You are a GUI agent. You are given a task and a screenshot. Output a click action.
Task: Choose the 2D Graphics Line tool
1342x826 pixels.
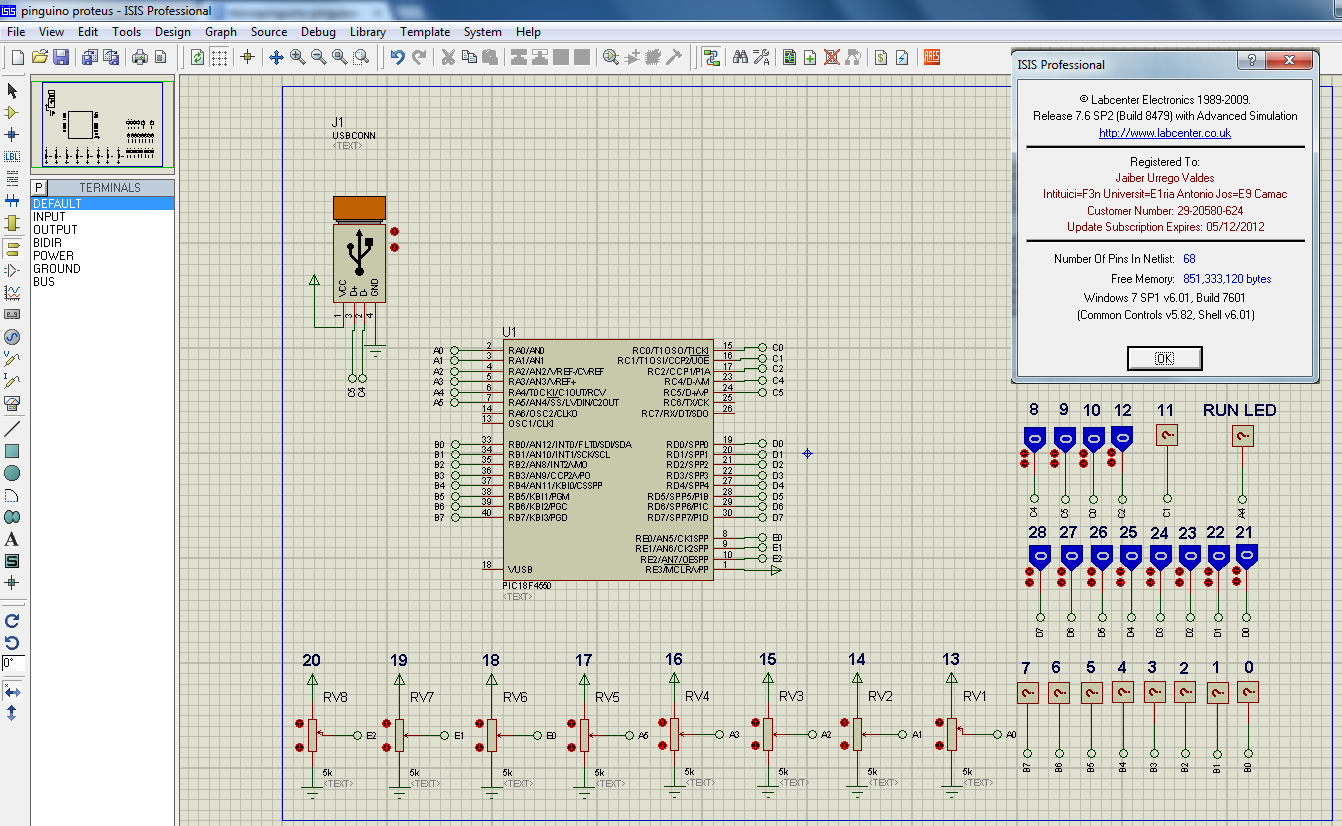coord(12,429)
